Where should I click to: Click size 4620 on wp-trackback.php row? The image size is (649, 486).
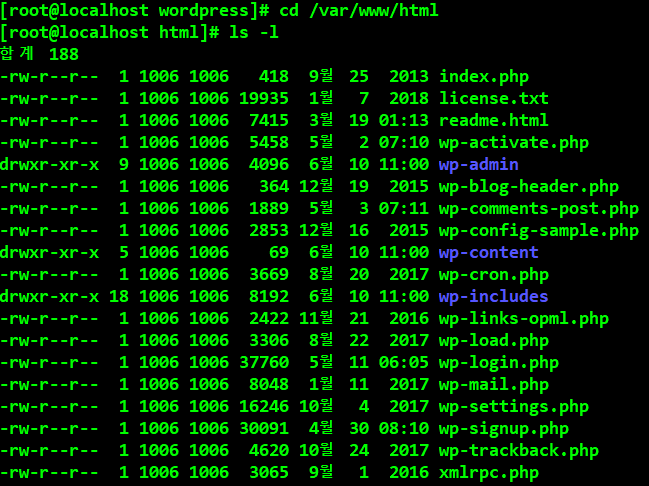tap(269, 450)
